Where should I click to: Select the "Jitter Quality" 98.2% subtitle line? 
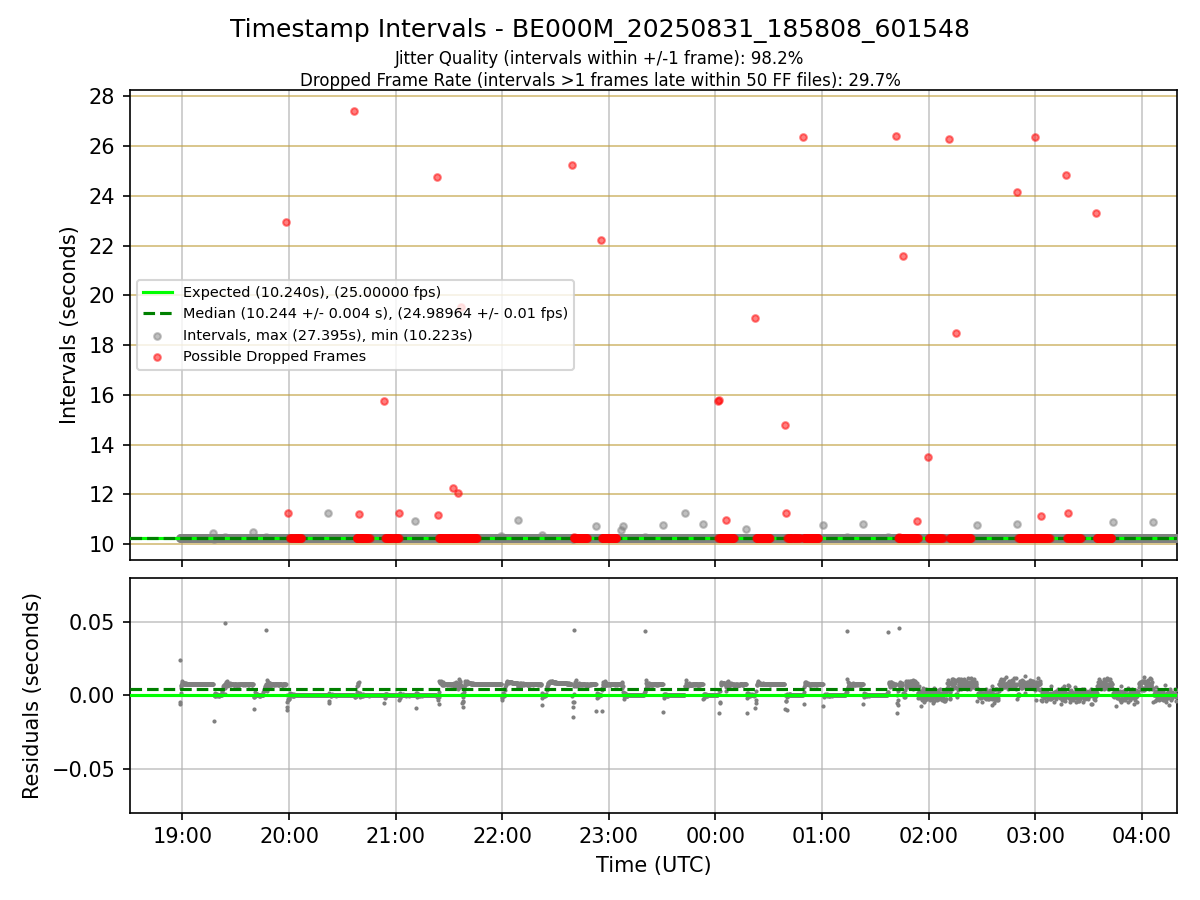pyautogui.click(x=599, y=58)
